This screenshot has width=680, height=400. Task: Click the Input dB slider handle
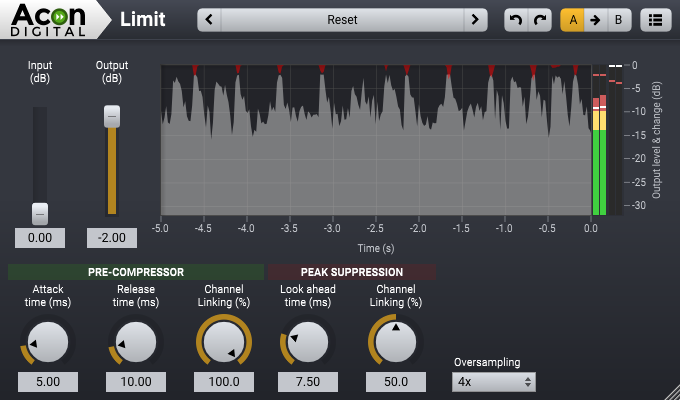point(40,212)
